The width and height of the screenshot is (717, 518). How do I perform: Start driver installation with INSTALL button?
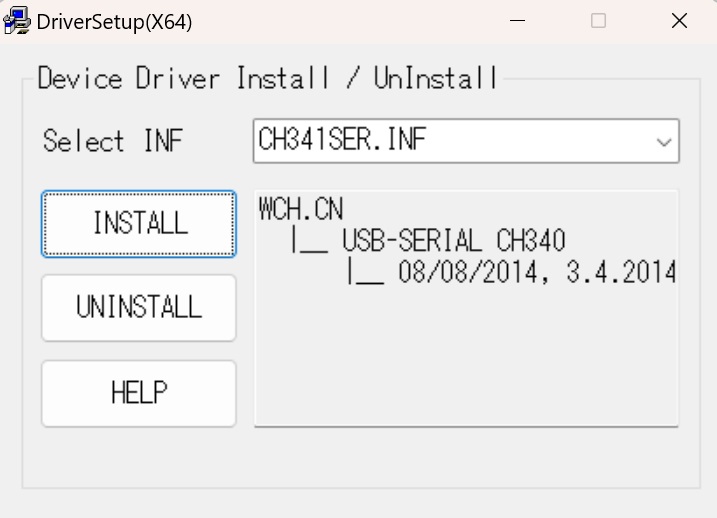[x=139, y=224]
